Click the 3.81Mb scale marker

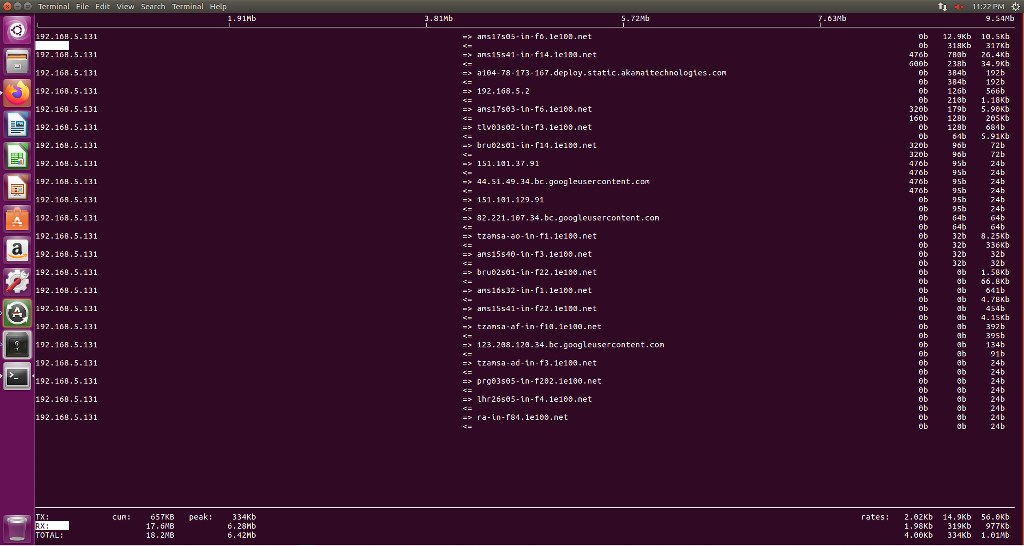[x=438, y=18]
